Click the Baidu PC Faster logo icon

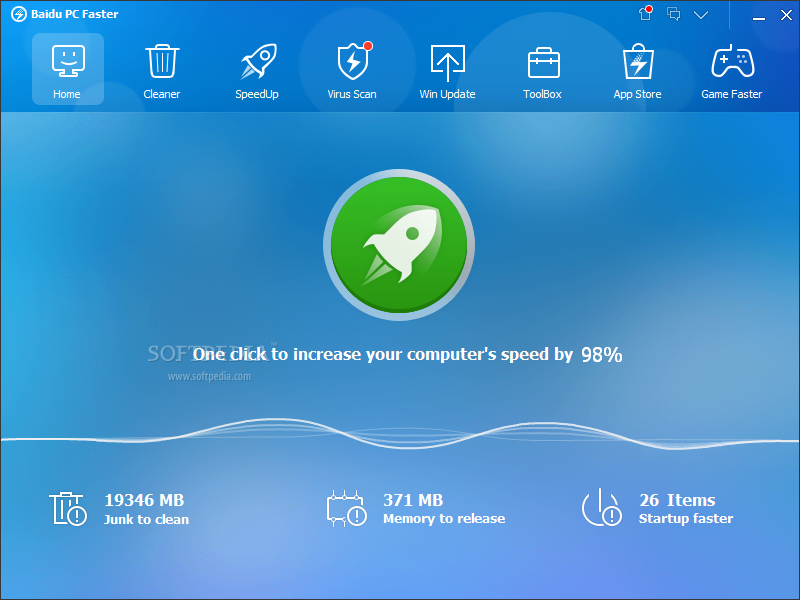tap(19, 14)
